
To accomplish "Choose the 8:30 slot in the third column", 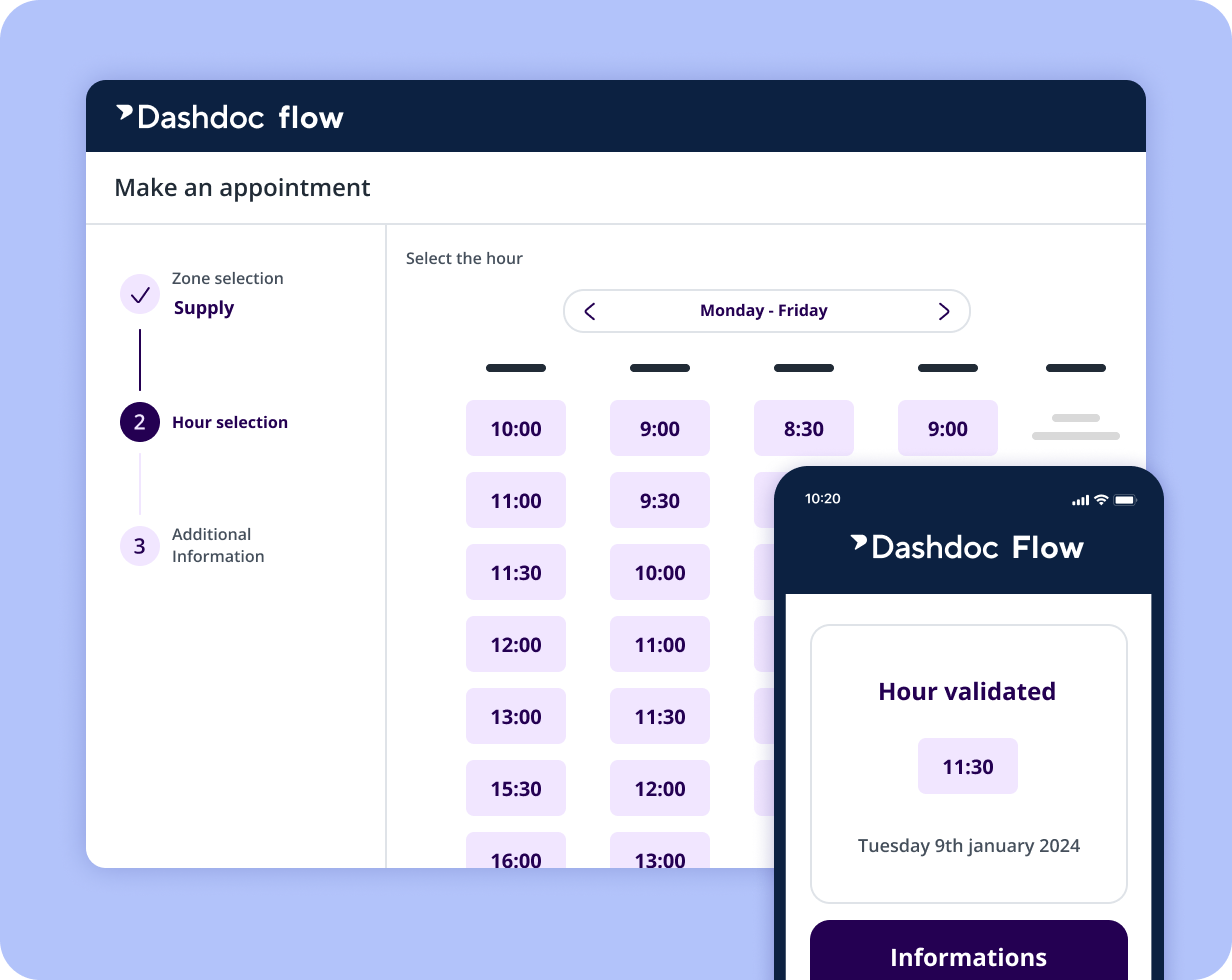I will pyautogui.click(x=803, y=428).
